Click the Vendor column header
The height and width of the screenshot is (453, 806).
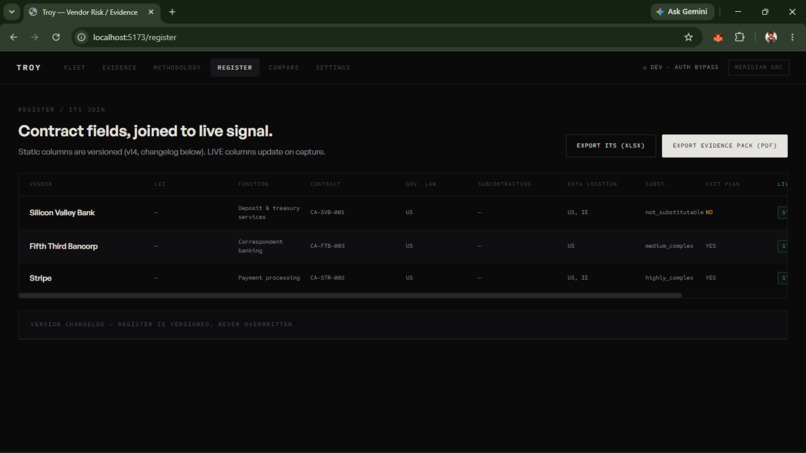41,184
